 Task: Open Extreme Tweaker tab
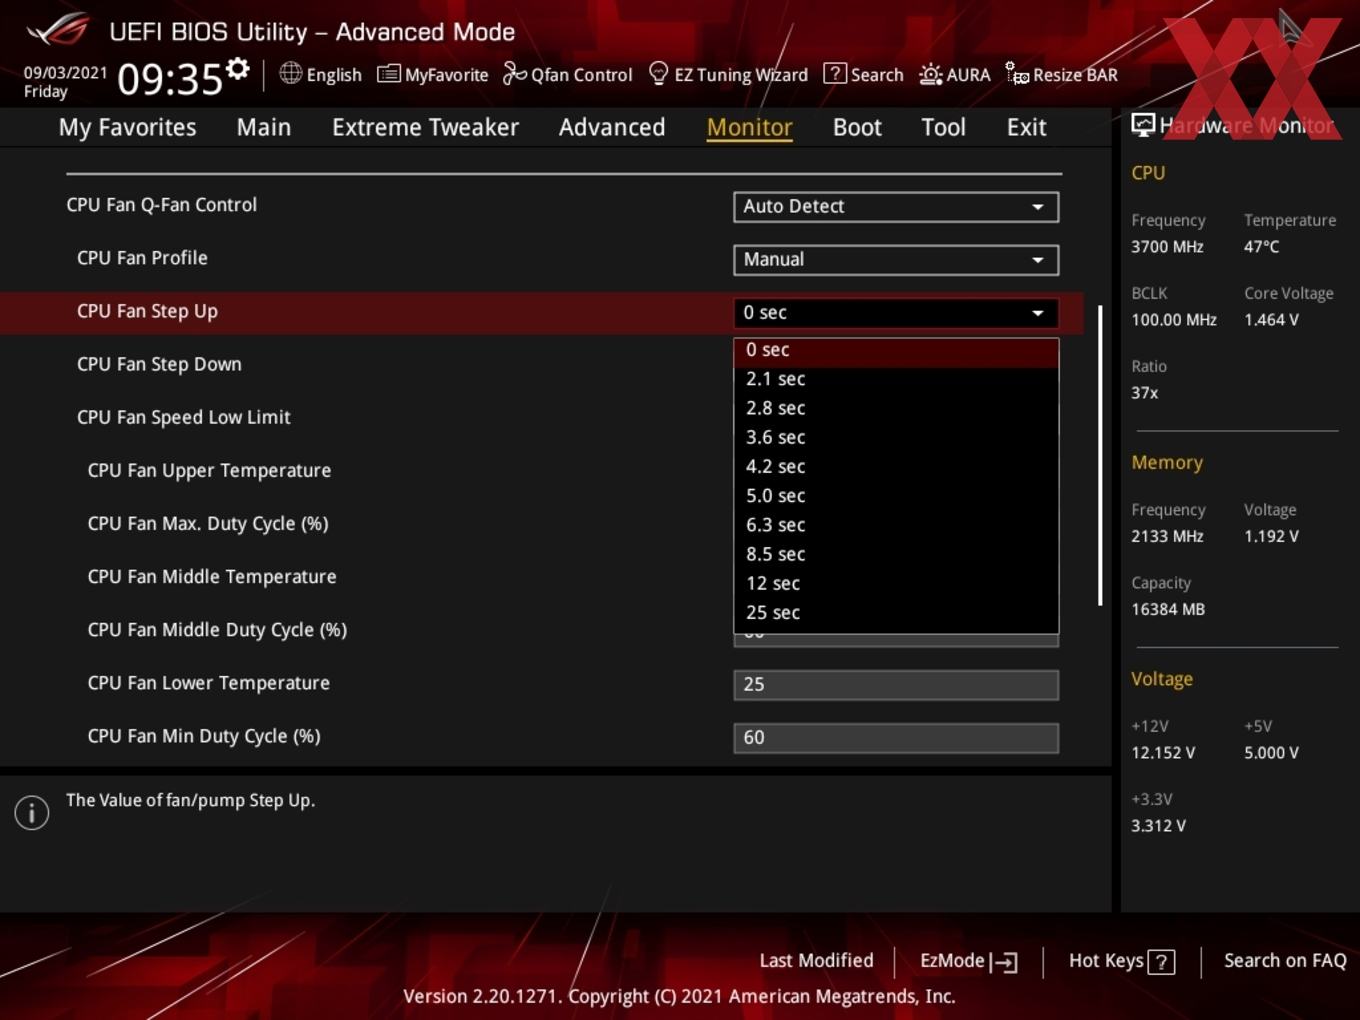[425, 127]
